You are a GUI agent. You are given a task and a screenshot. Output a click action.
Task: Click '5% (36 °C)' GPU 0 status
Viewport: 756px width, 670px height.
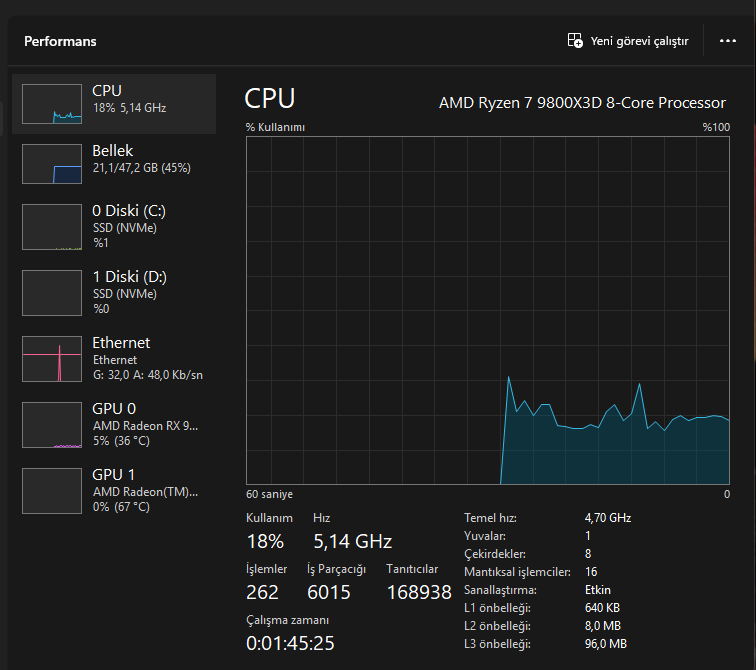click(x=121, y=441)
